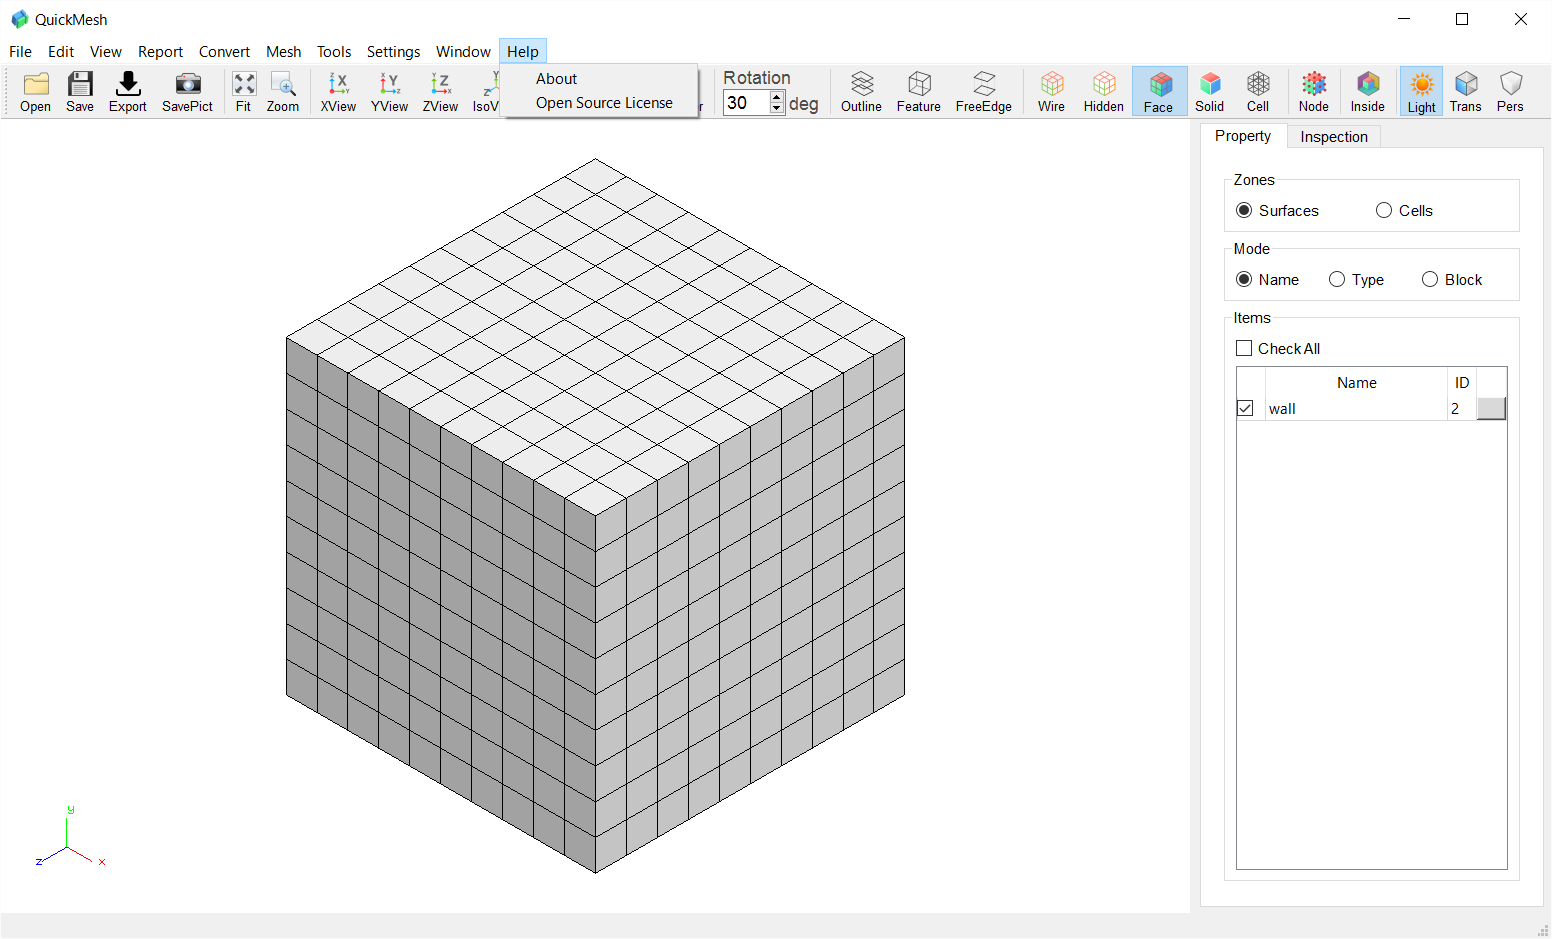This screenshot has height=939, width=1552.
Task: Click the Name column header
Action: (x=1356, y=383)
